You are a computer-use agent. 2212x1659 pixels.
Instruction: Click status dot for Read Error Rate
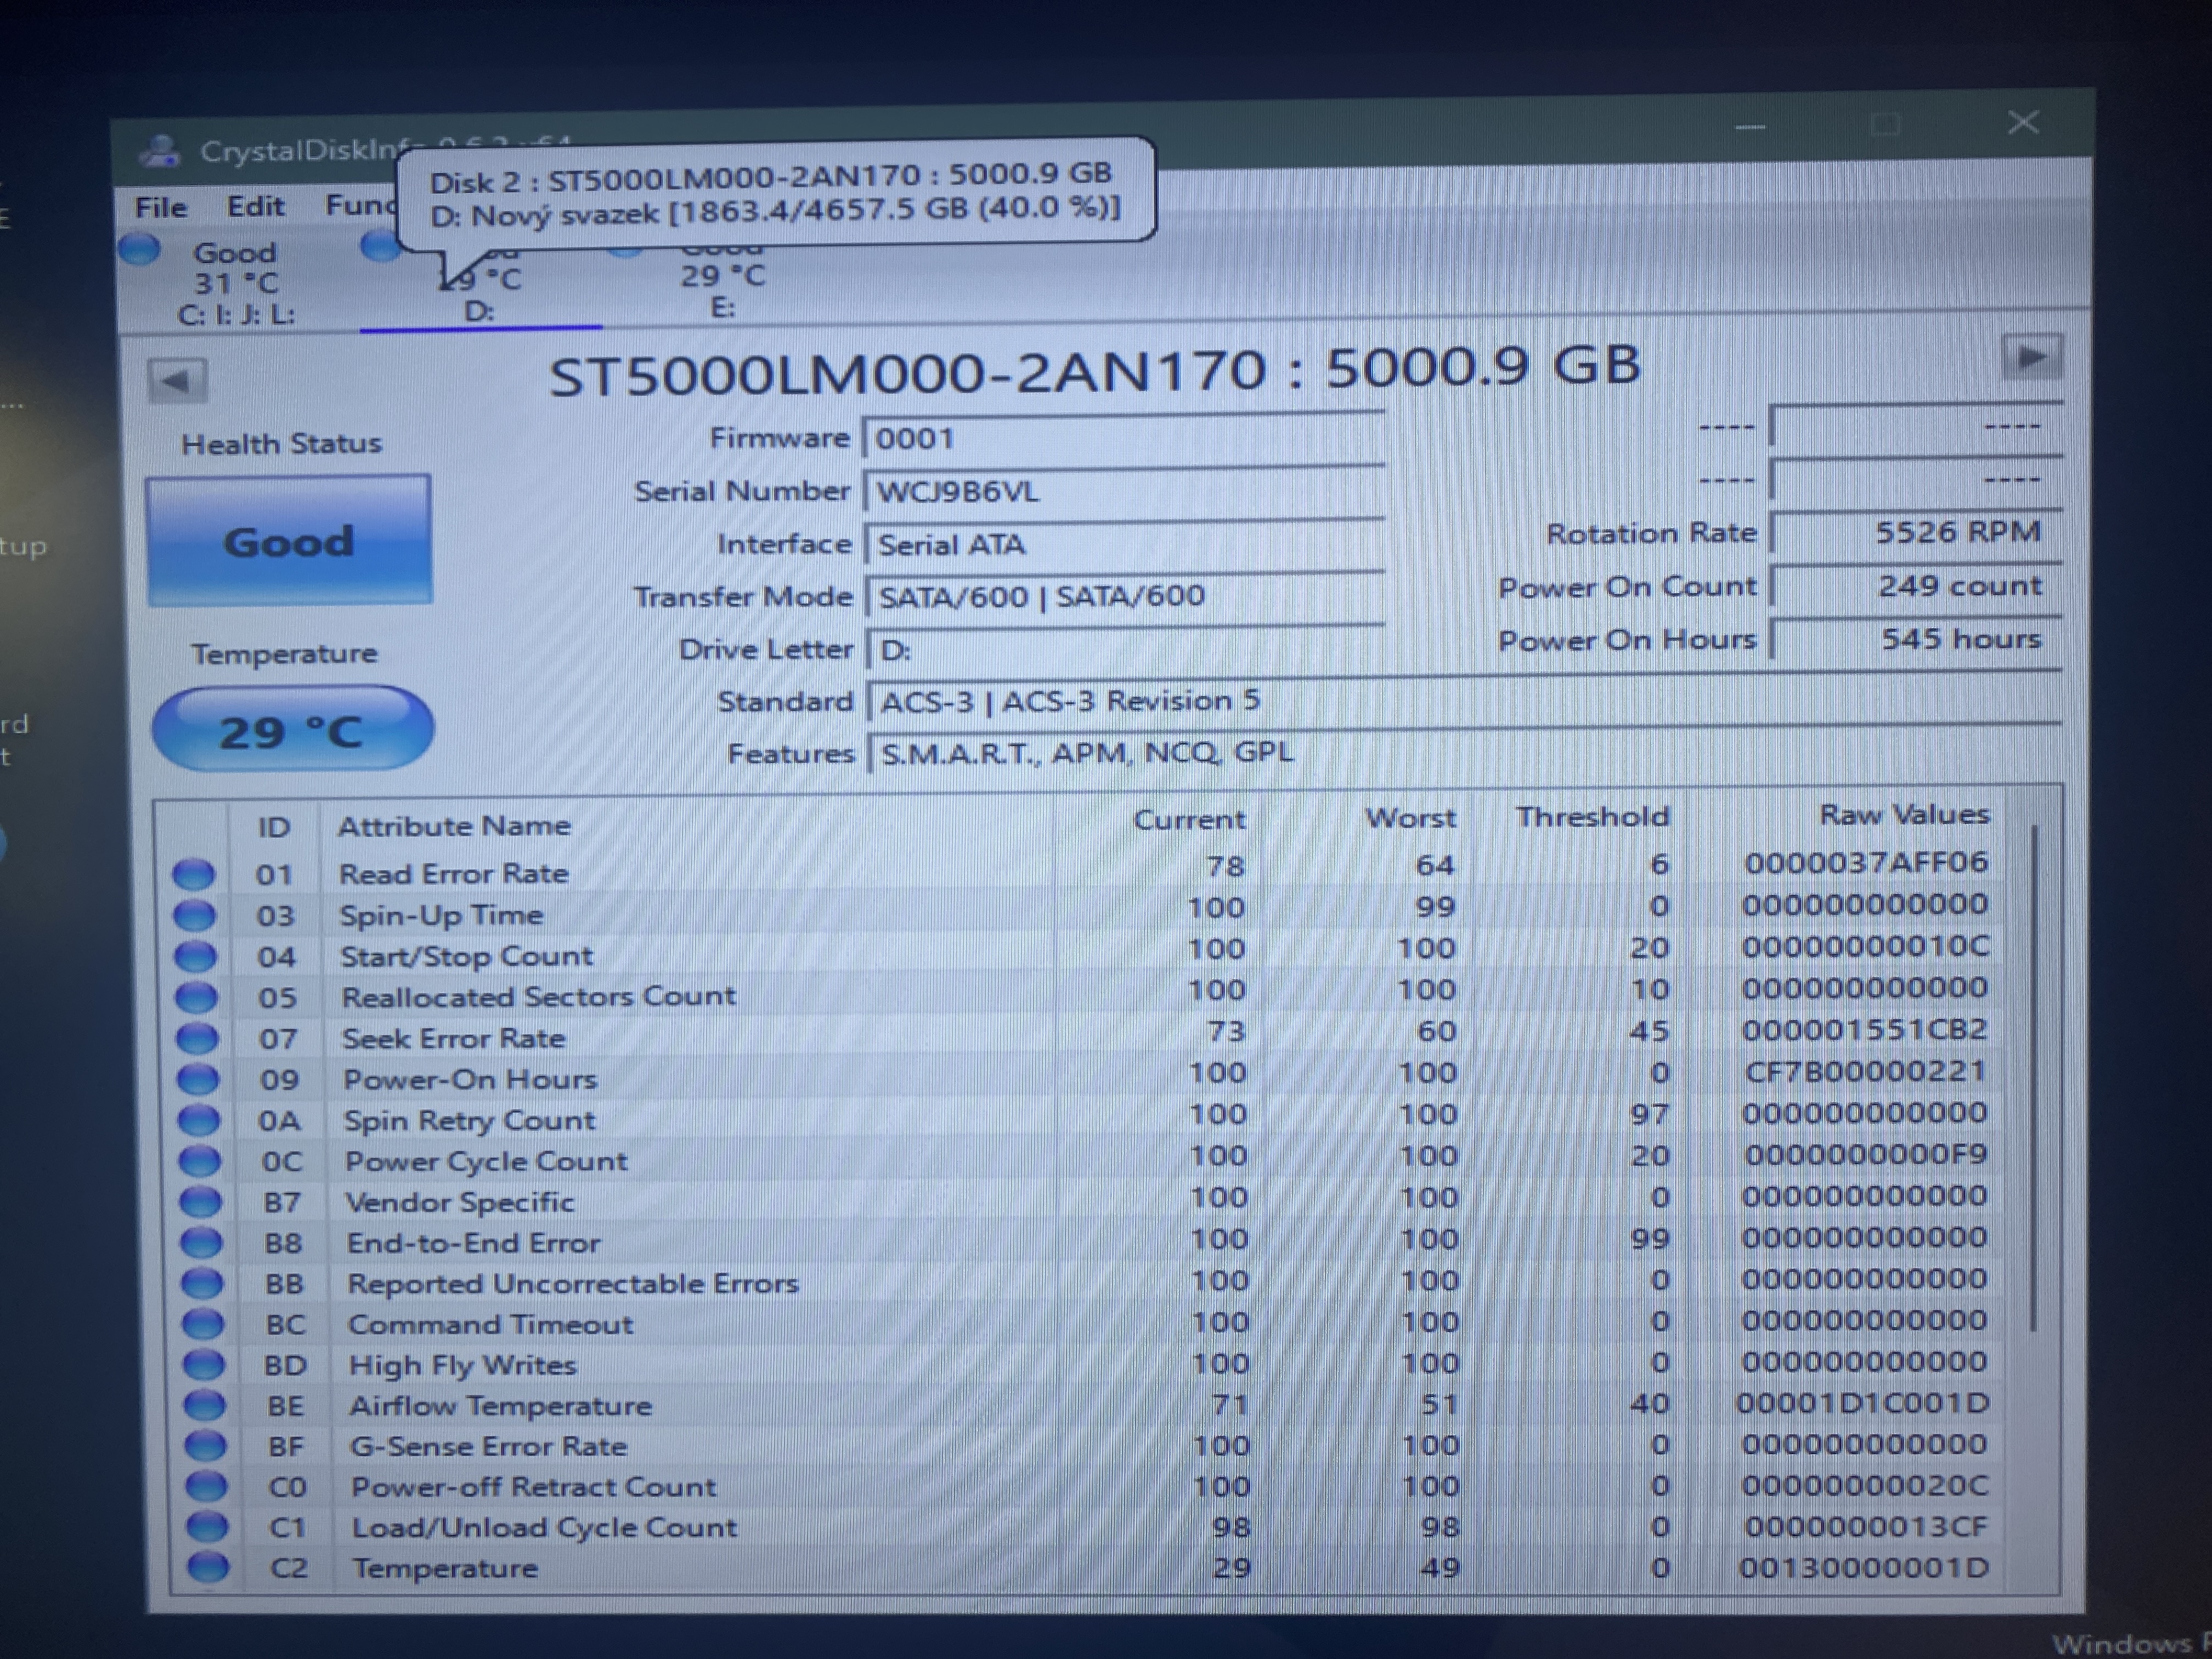click(194, 874)
